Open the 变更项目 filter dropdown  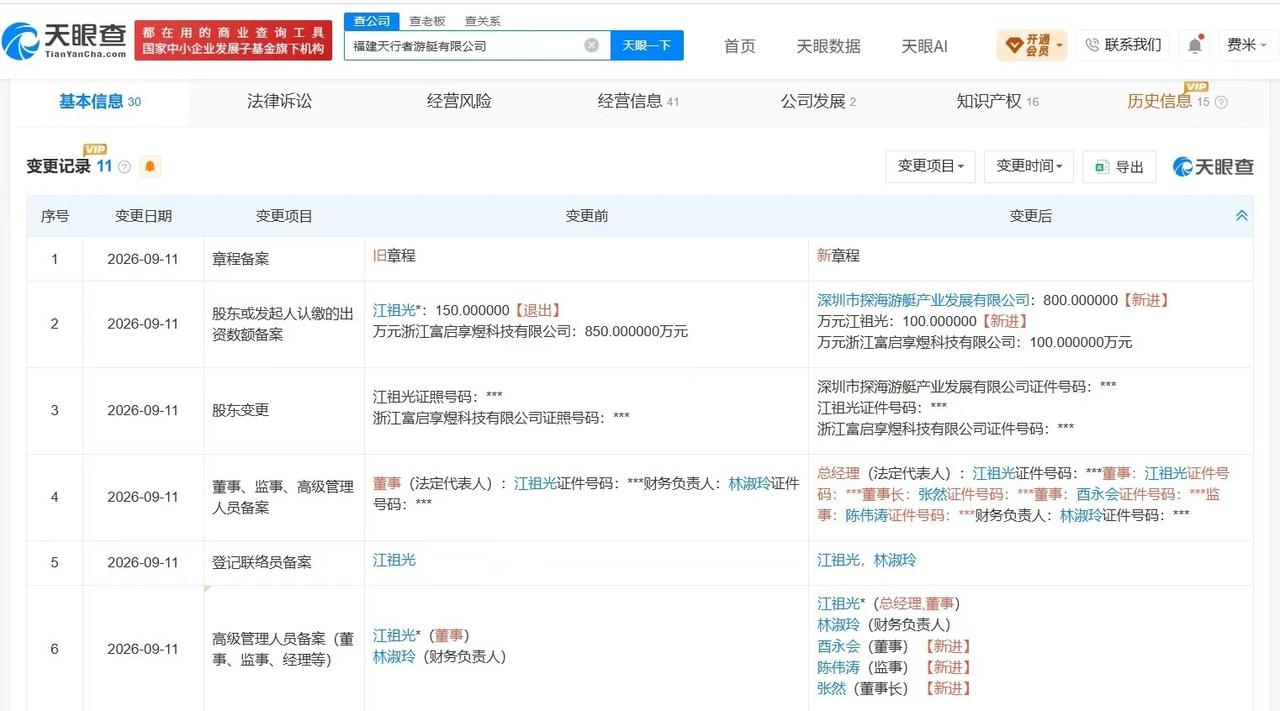tap(930, 166)
